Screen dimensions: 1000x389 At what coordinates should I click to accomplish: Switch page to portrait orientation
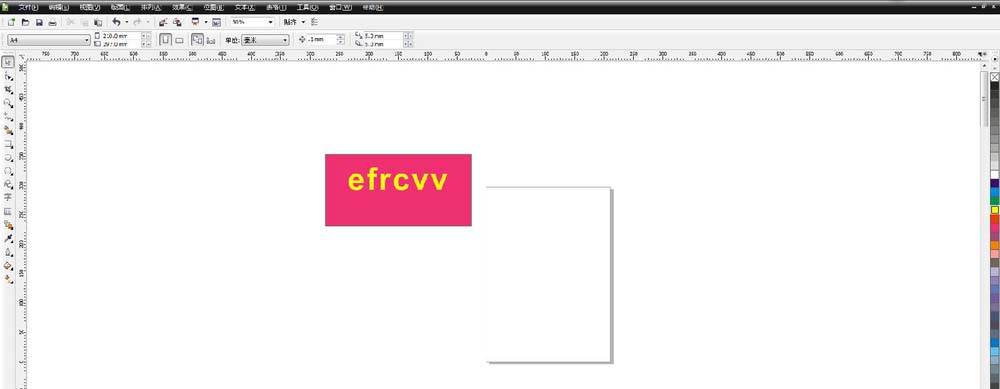(165, 40)
